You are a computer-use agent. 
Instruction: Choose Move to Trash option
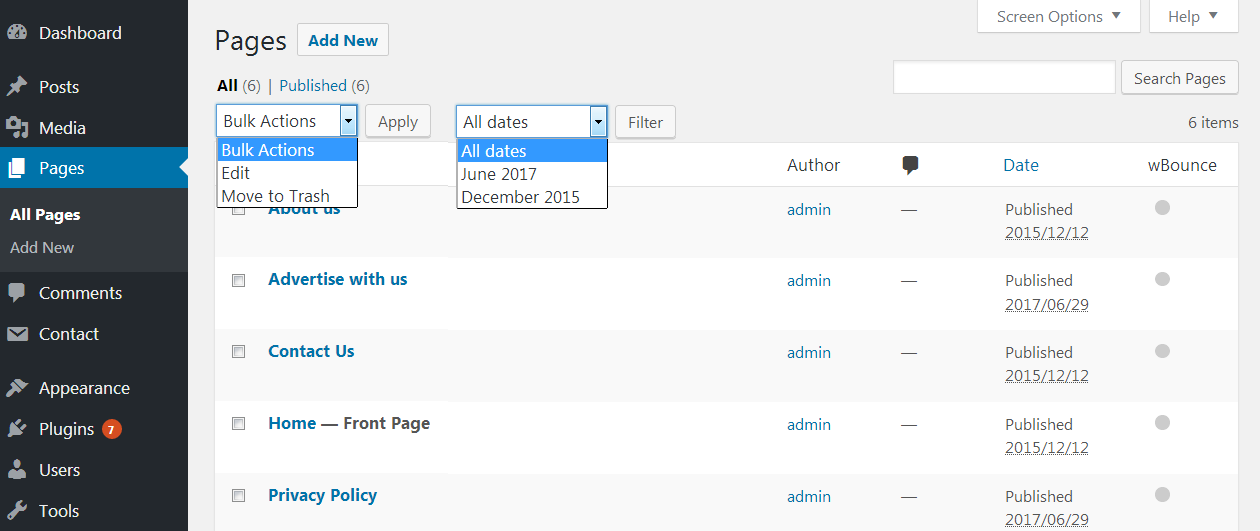[287, 196]
